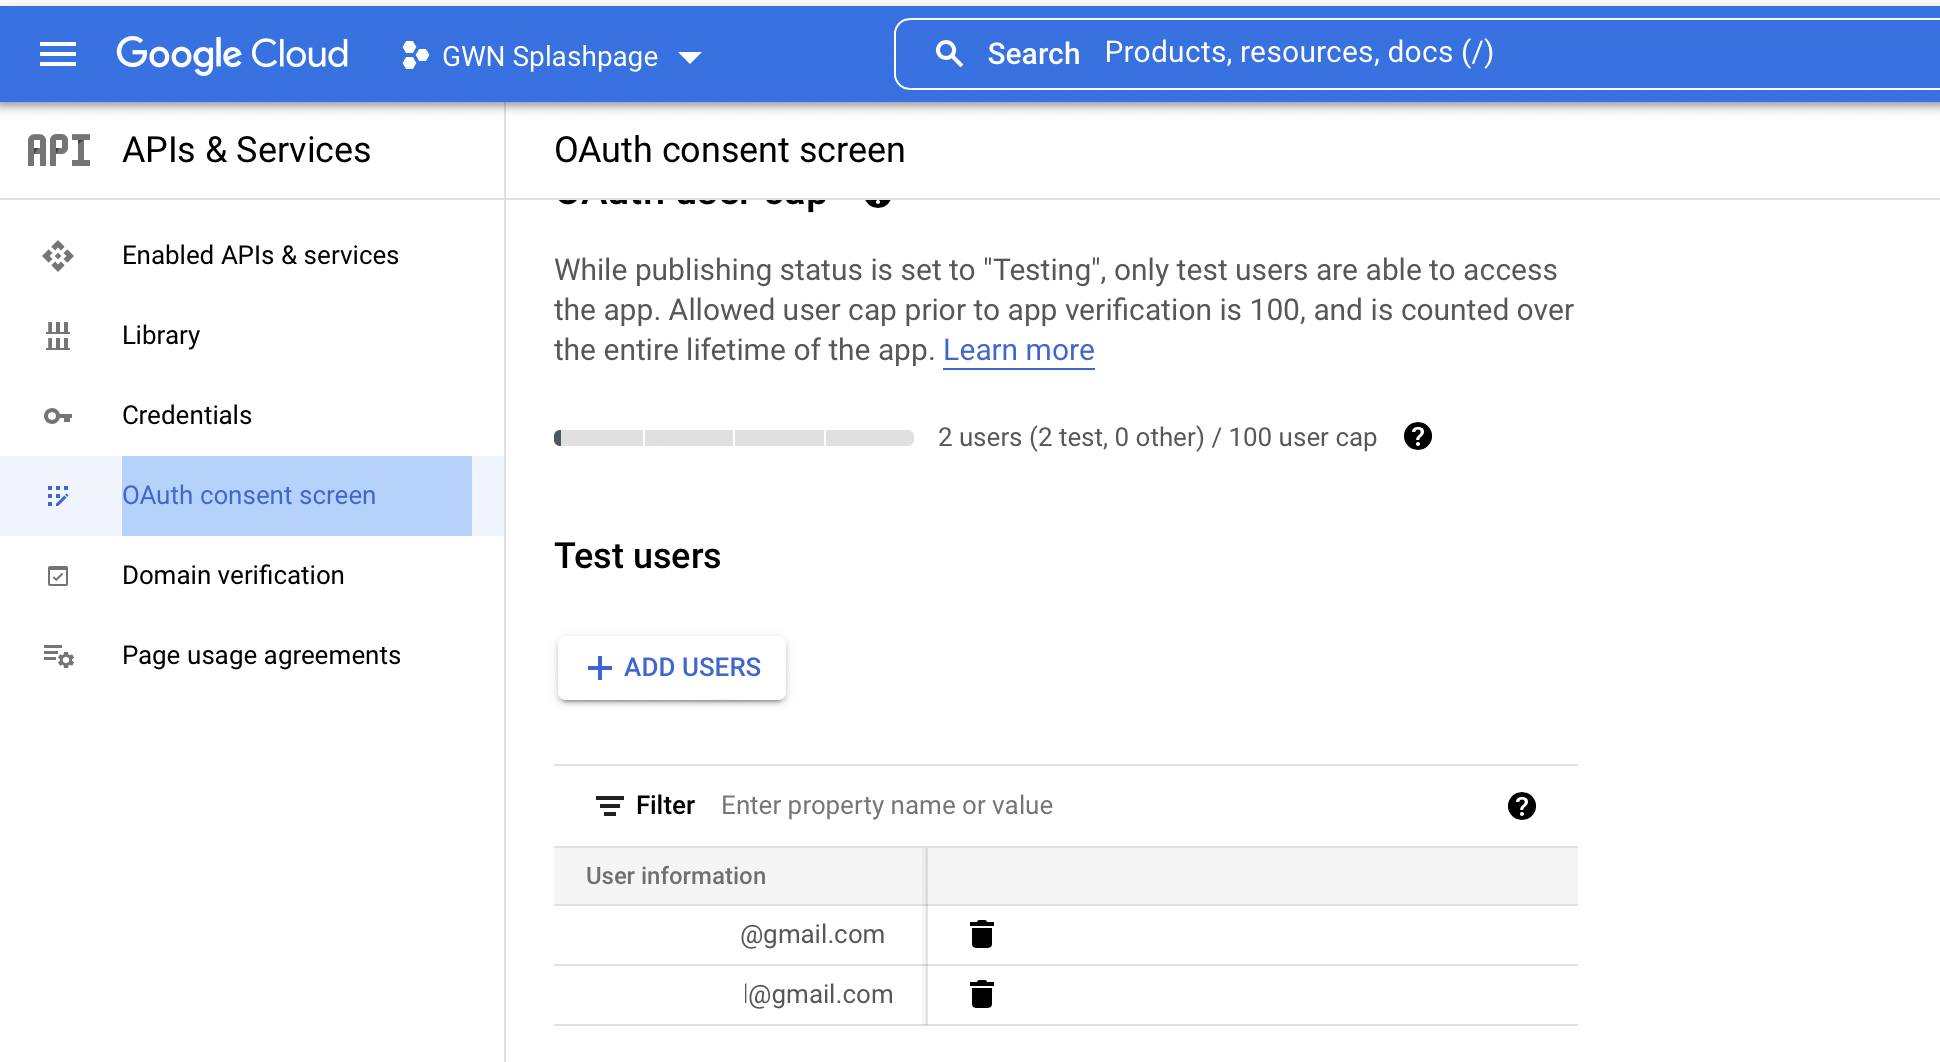This screenshot has height=1062, width=1940.
Task: Delete the first gmail.com test user
Action: click(x=981, y=934)
